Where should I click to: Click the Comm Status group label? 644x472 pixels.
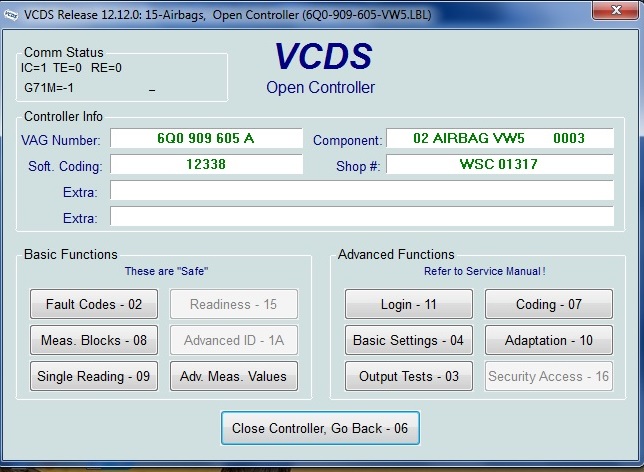pos(64,52)
